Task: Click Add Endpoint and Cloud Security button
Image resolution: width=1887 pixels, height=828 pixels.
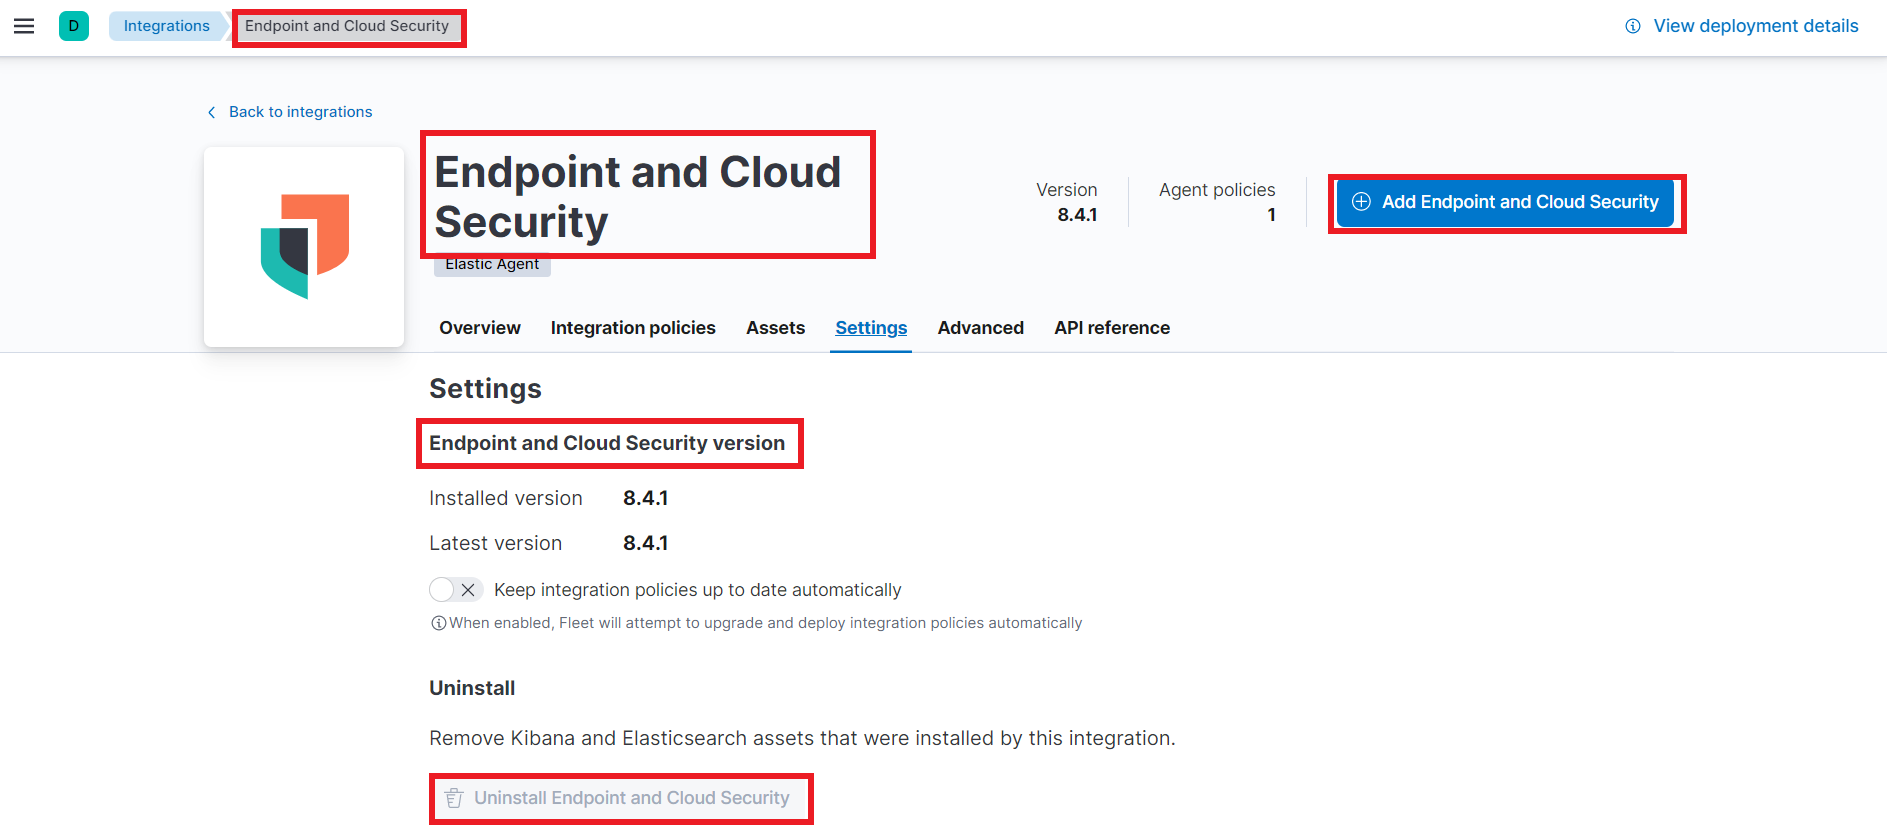Action: coord(1505,202)
